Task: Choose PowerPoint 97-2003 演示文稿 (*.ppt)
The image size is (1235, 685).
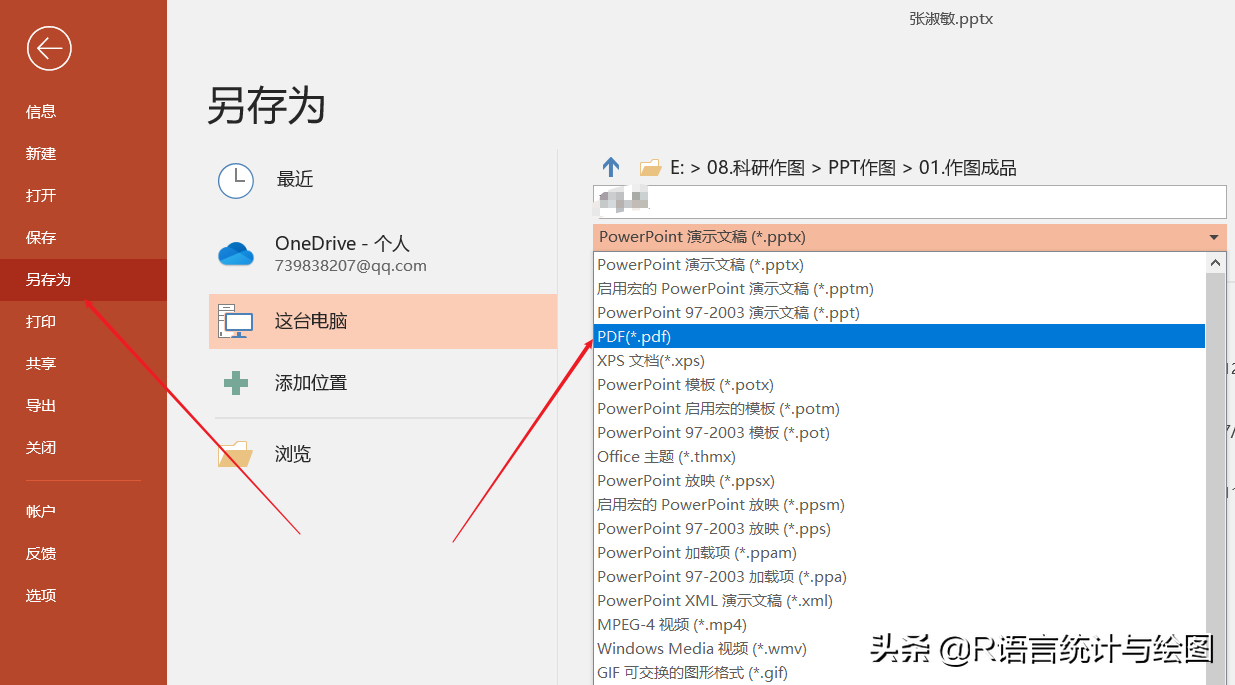Action: (899, 313)
